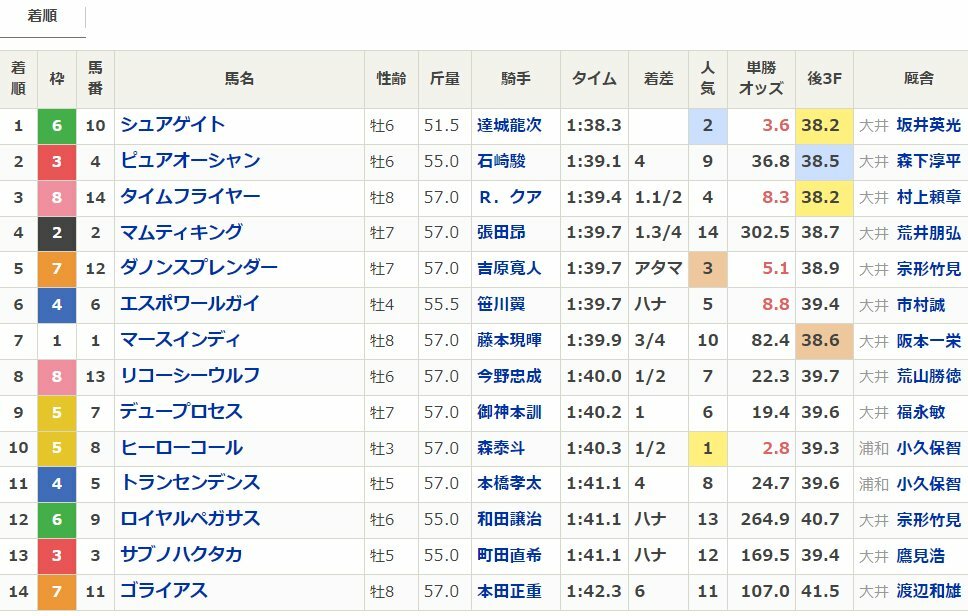This screenshot has height=616, width=968.
Task: Open trainer 荒山勝徳 link
Action: point(928,376)
